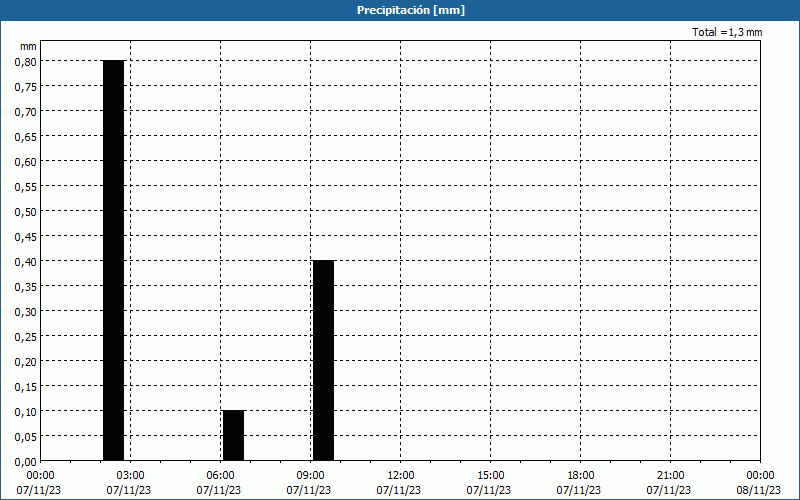
Task: Select the 0,65 value on y-axis
Action: tap(26, 137)
